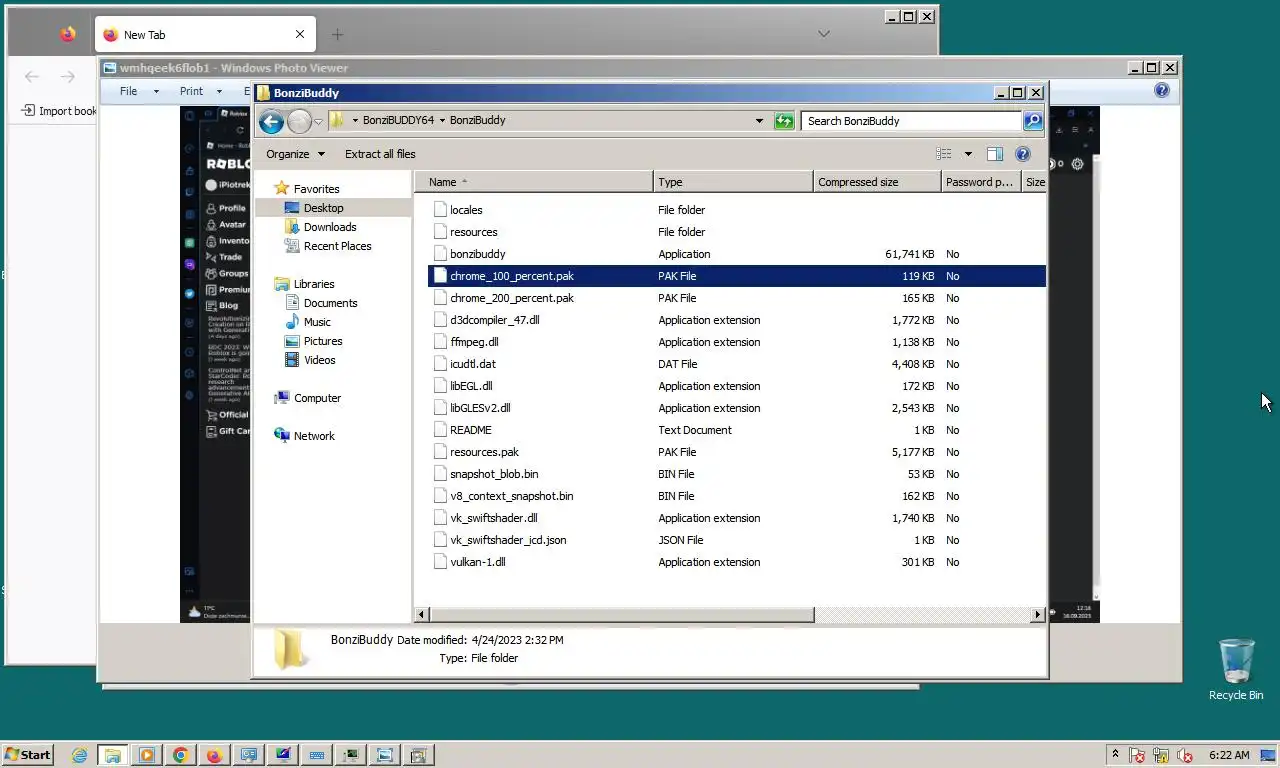Open Explorer help question-mark icon
The image size is (1280, 768).
tap(1023, 154)
